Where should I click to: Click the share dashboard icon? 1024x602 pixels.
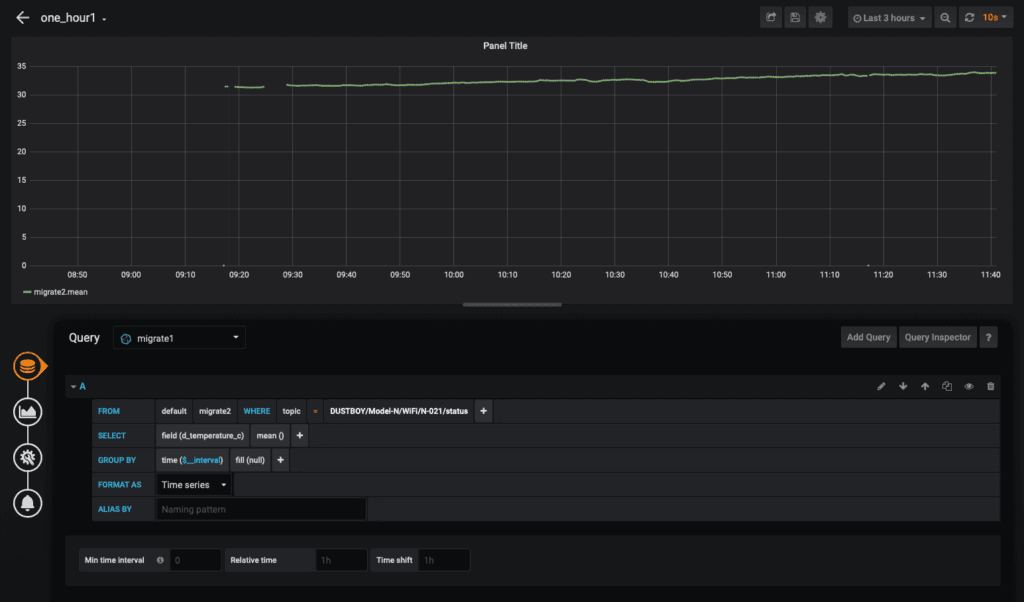click(771, 18)
